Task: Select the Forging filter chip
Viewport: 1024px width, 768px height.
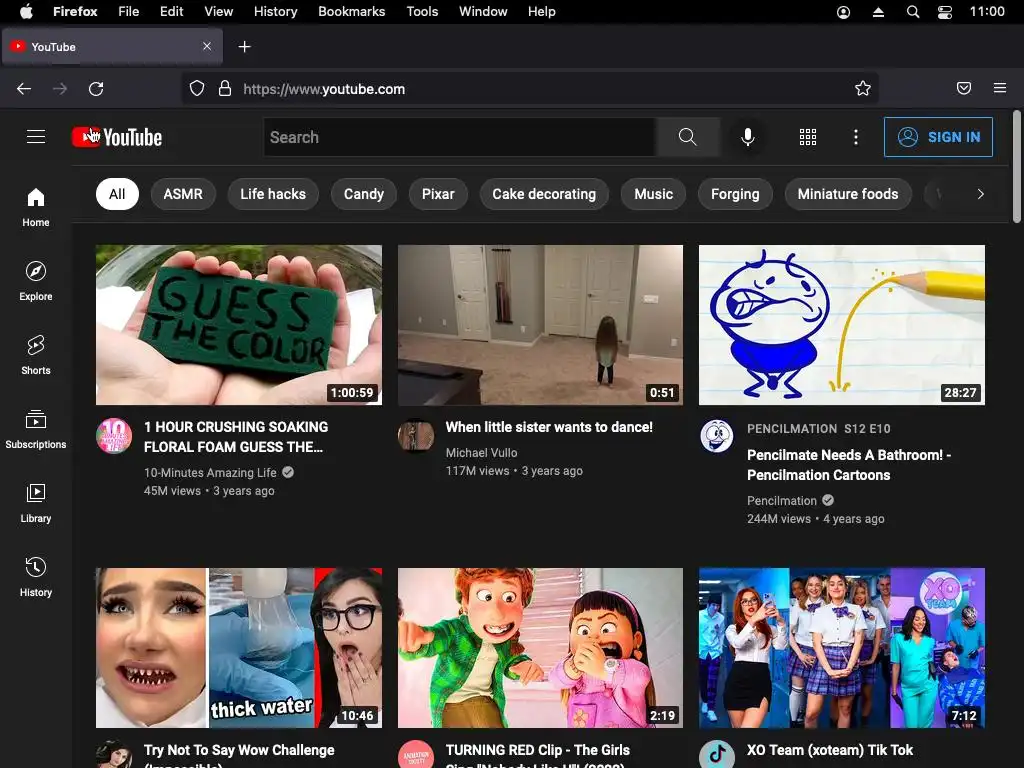Action: point(735,194)
